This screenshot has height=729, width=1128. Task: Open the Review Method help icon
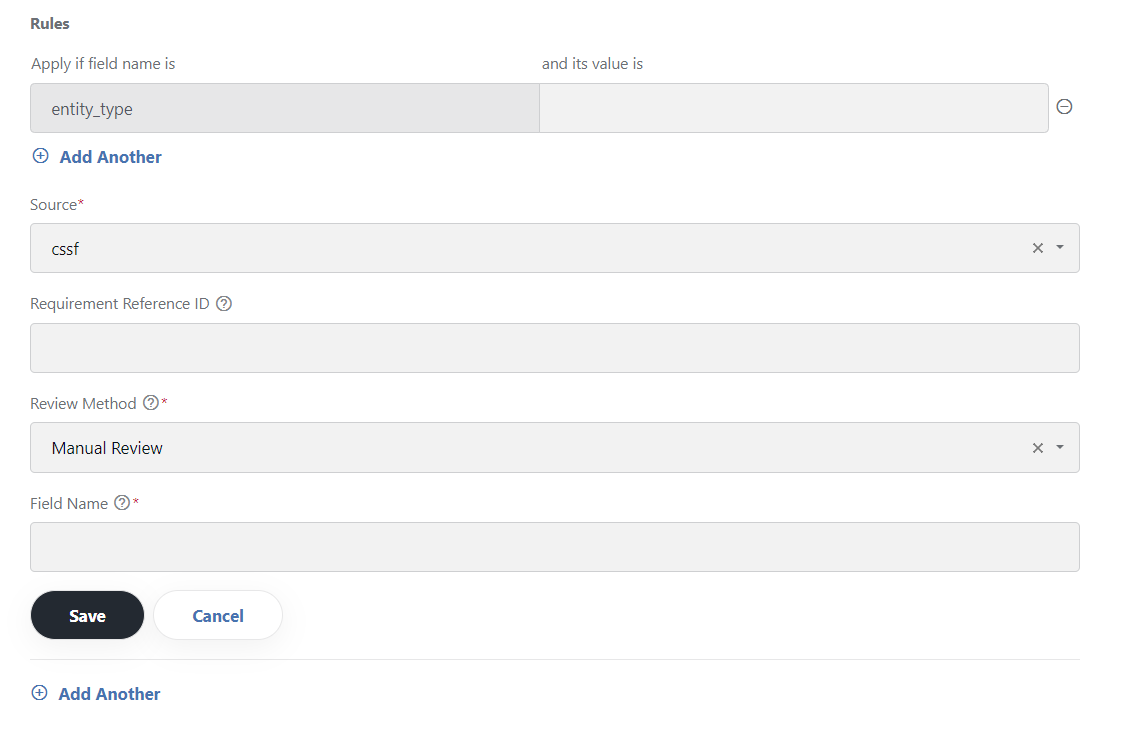pyautogui.click(x=150, y=403)
